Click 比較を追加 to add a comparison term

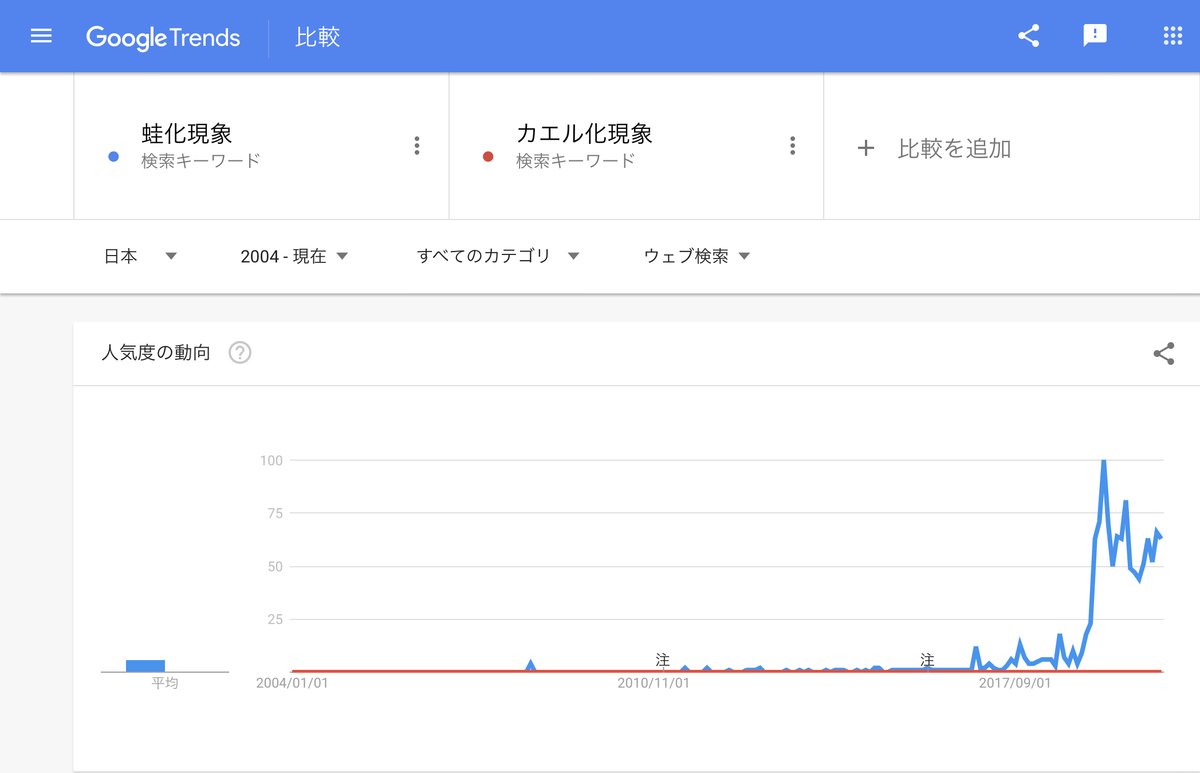tap(955, 148)
